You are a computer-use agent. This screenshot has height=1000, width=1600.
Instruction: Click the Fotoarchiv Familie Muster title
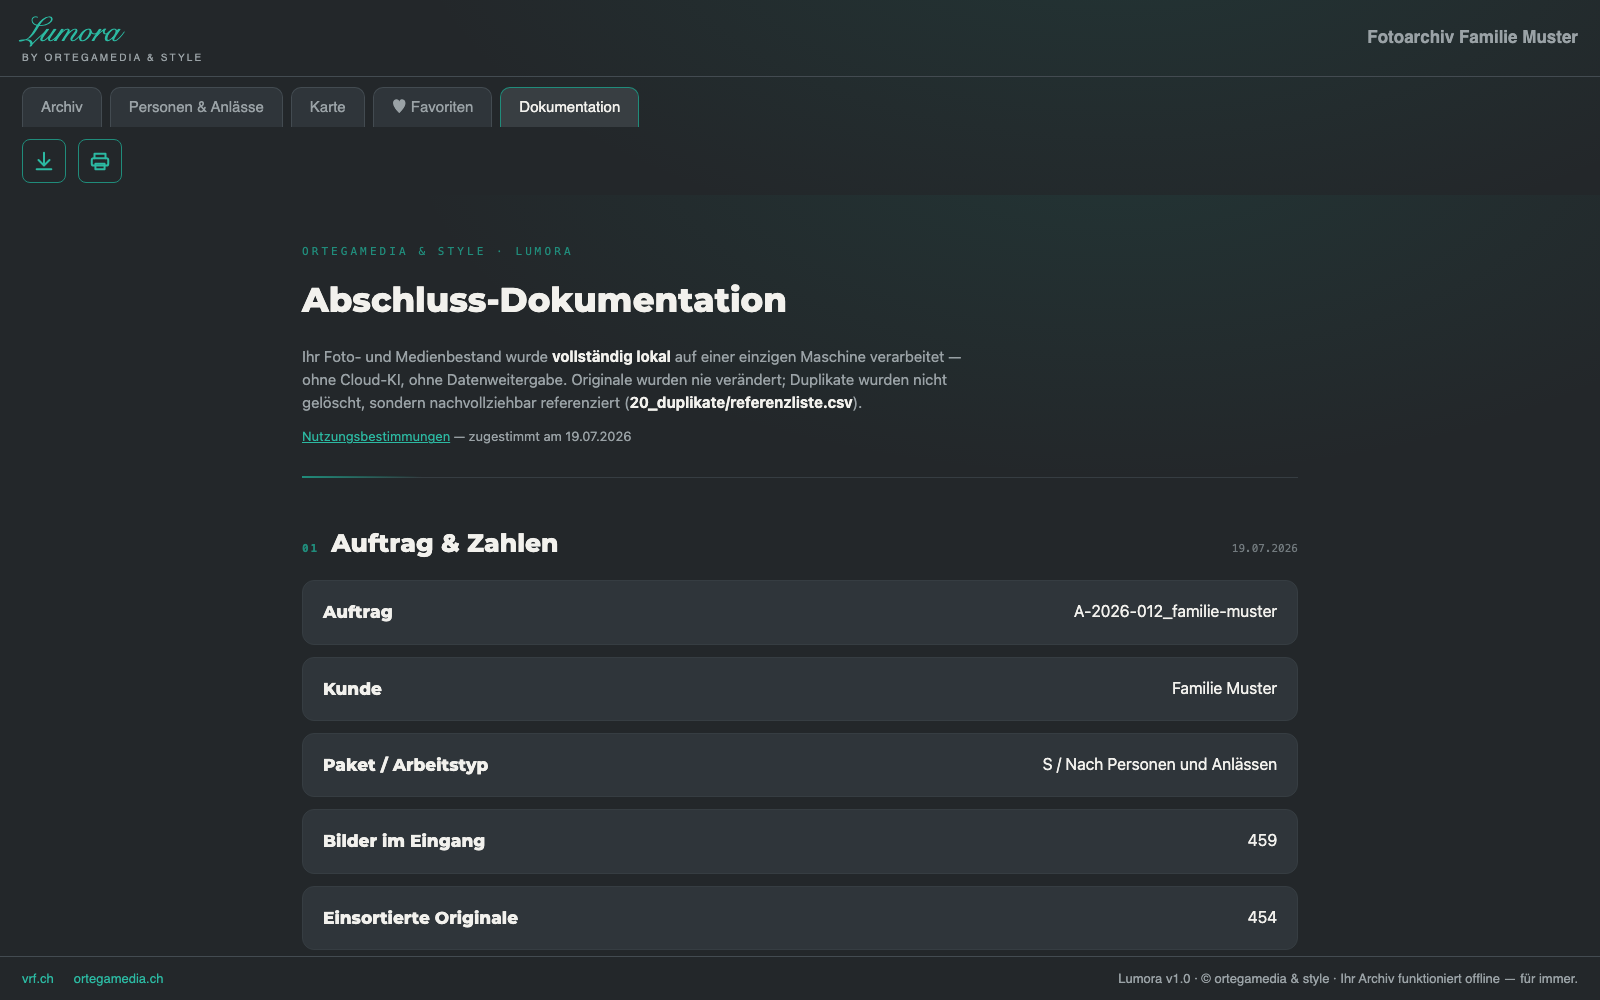(1472, 37)
